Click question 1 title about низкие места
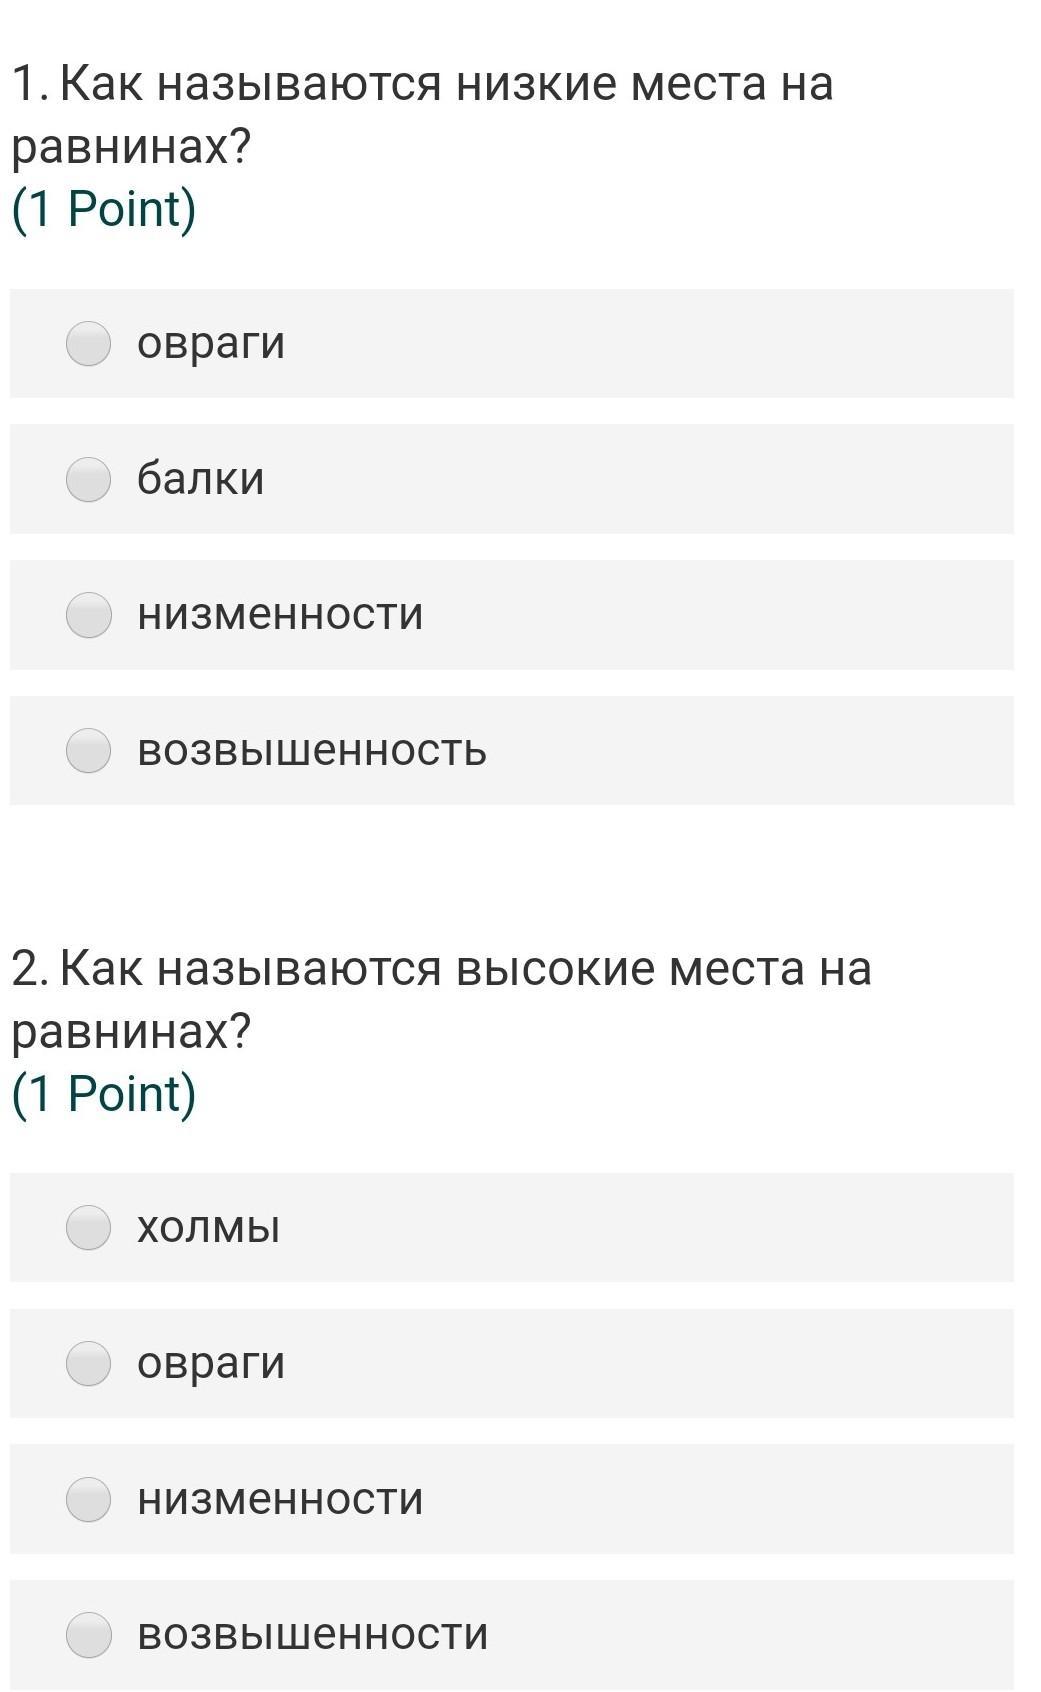 coord(421,114)
